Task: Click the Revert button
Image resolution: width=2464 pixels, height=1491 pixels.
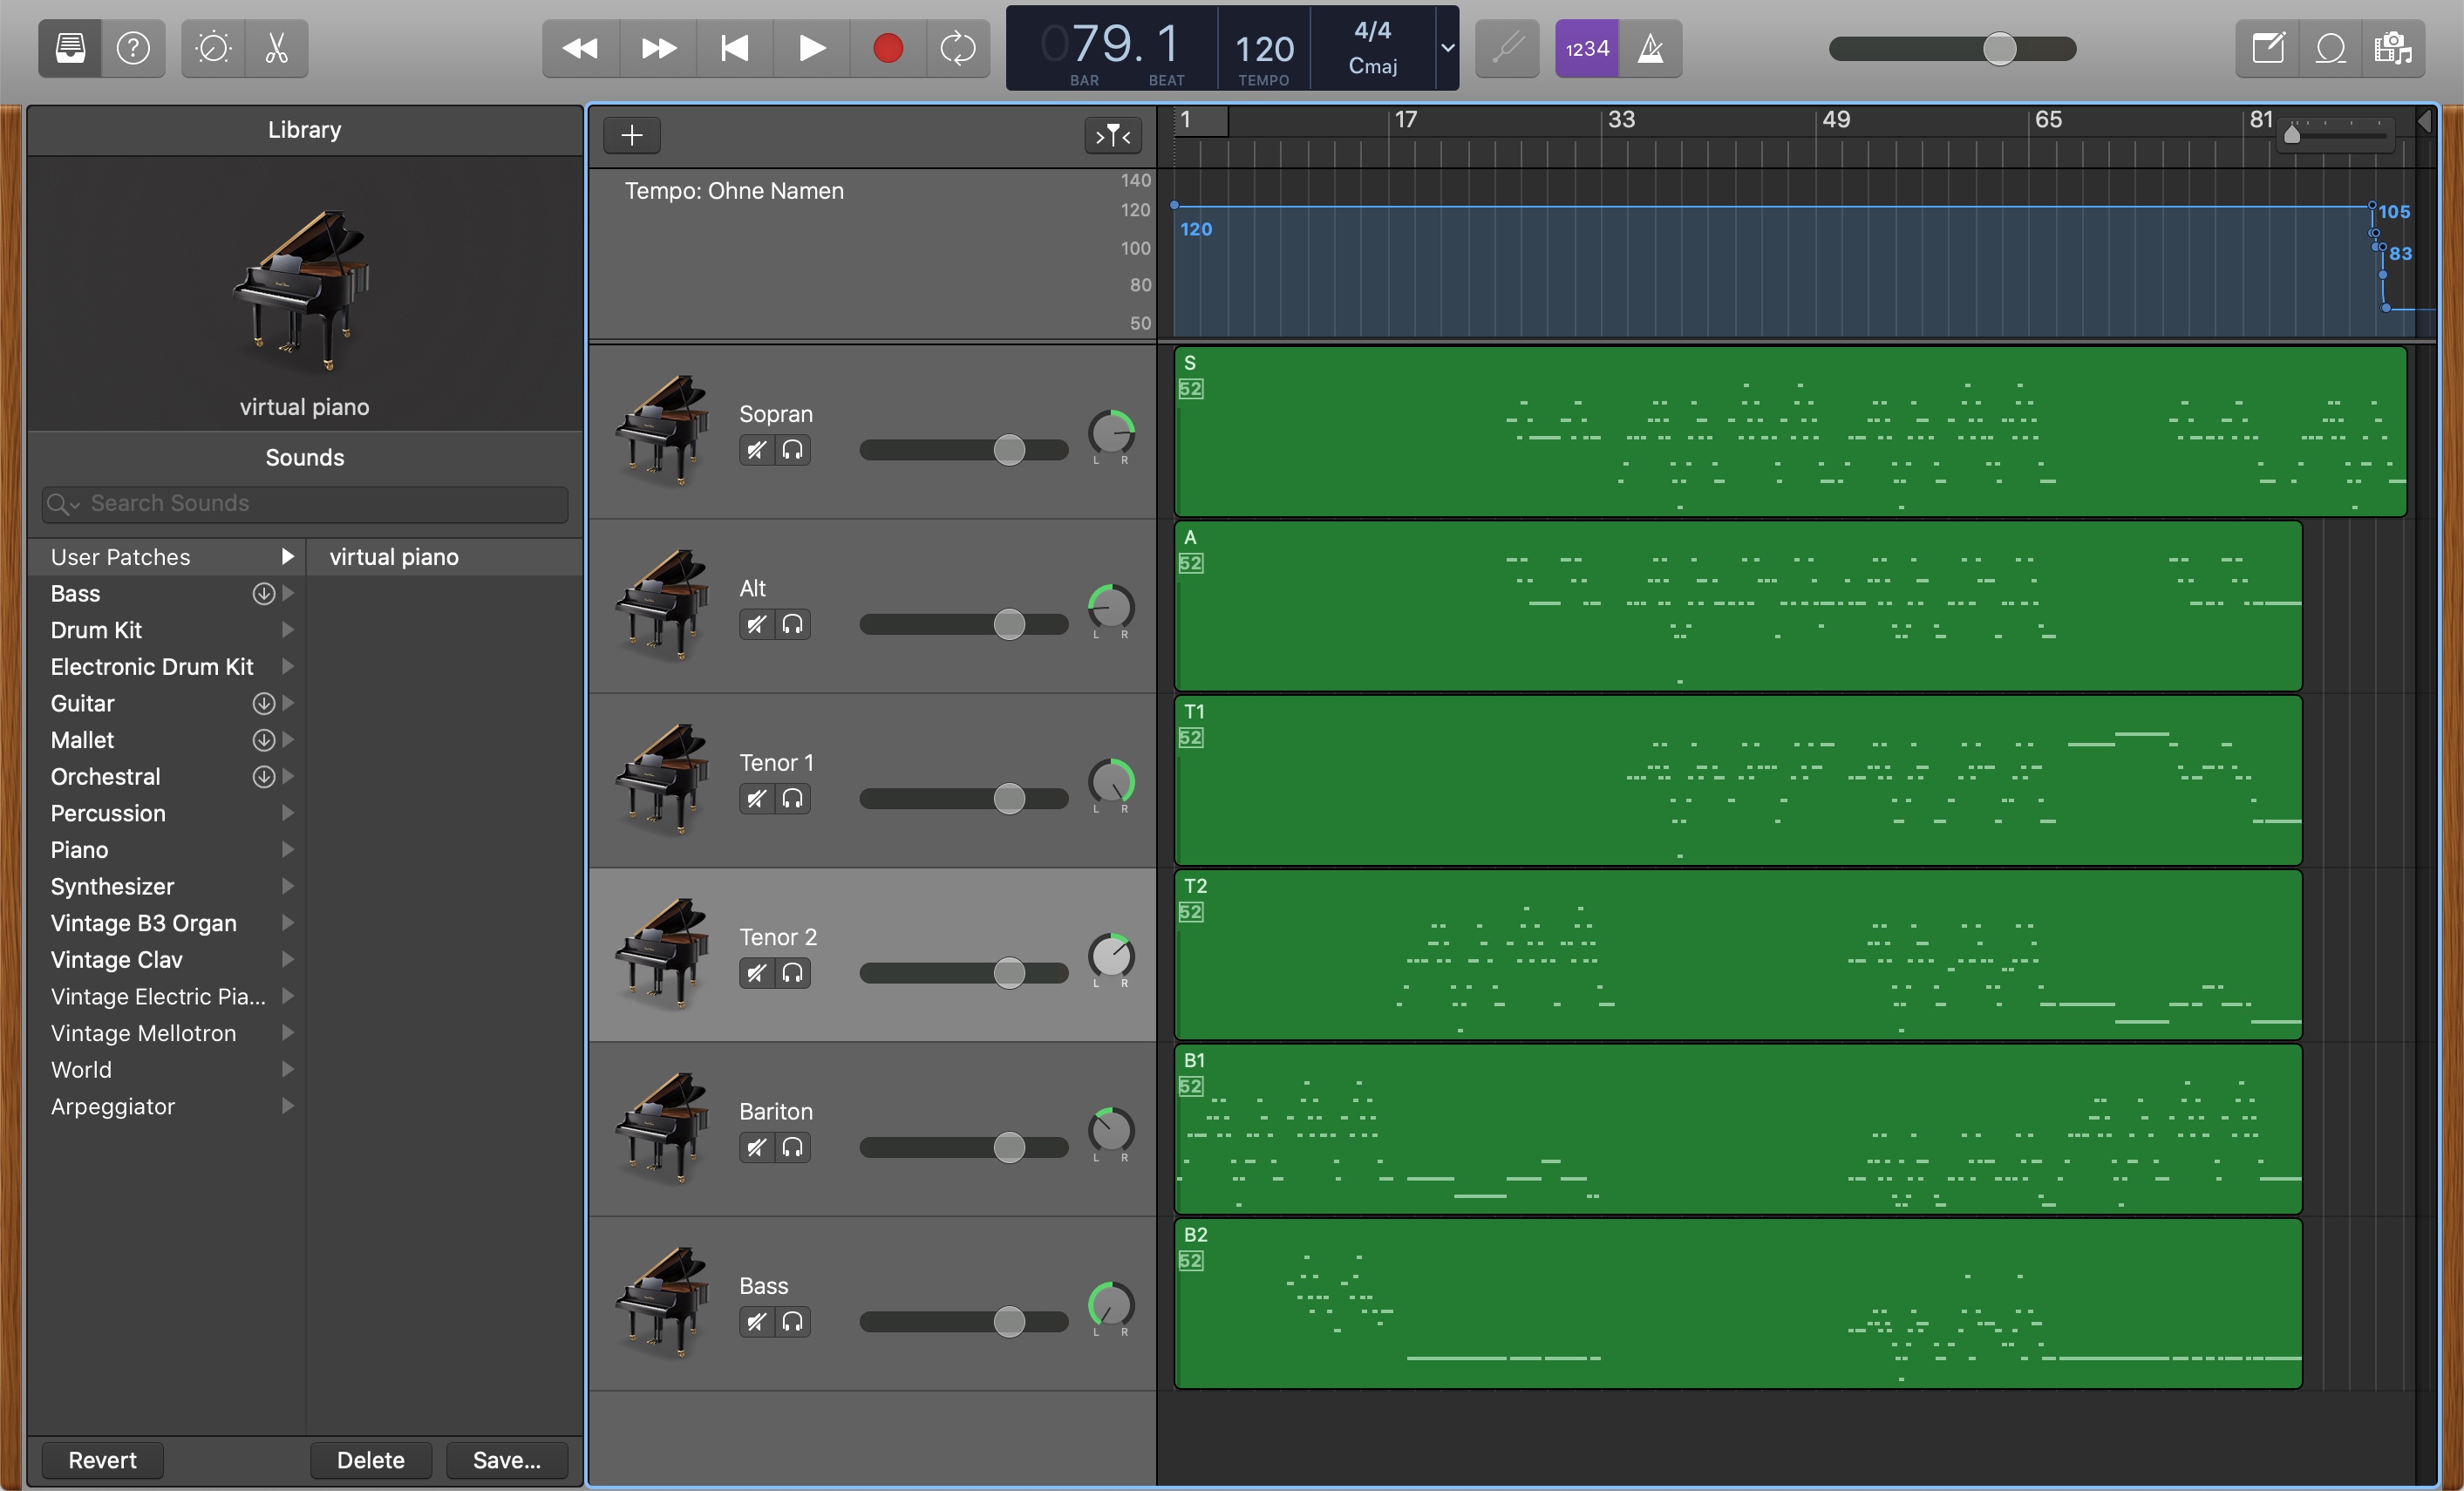Action: coord(102,1460)
